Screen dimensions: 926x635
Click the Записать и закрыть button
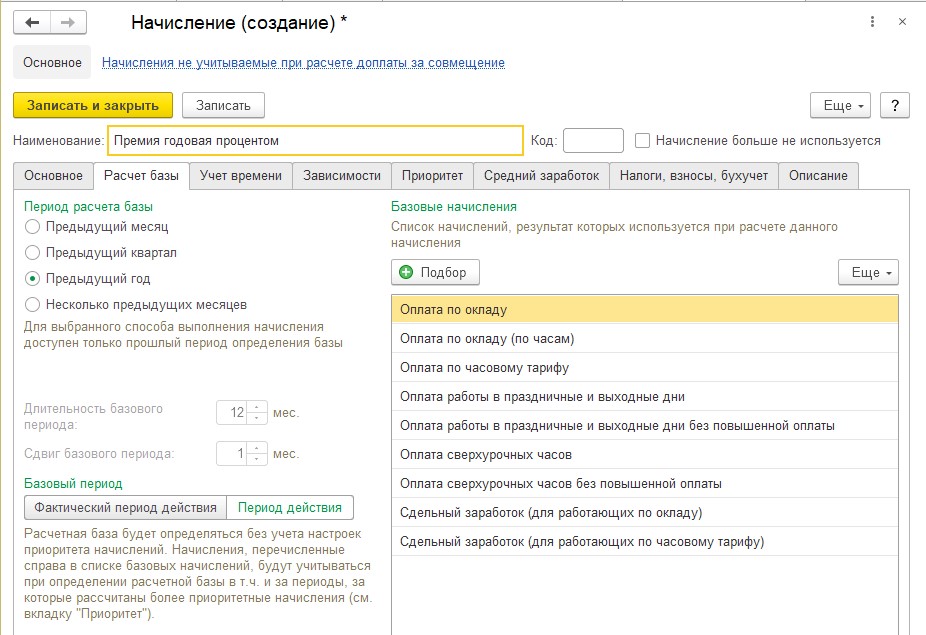tap(93, 106)
